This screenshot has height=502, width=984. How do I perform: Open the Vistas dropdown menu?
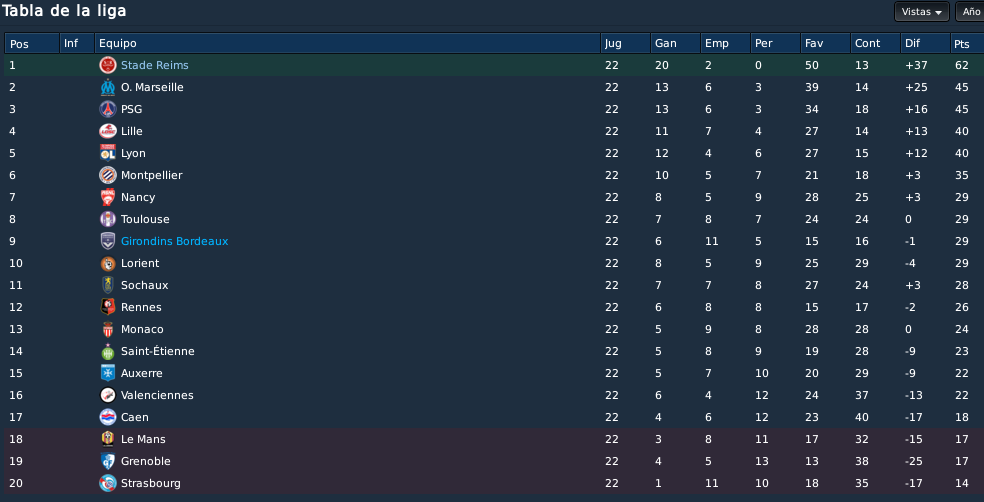[921, 11]
